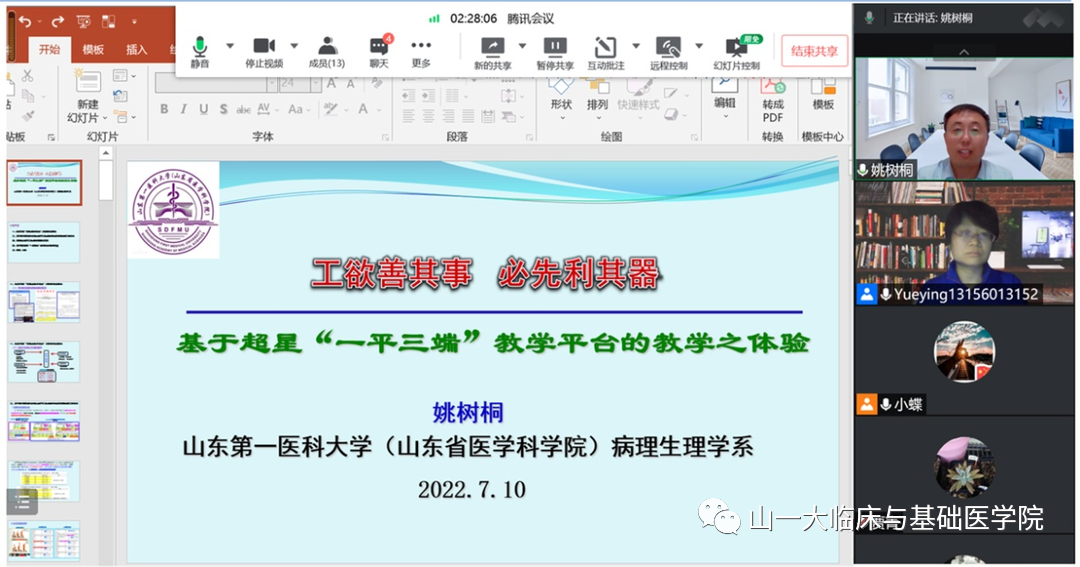This screenshot has width=1080, height=567.
Task: Click the 更多 three-dots icon
Action: (x=421, y=46)
